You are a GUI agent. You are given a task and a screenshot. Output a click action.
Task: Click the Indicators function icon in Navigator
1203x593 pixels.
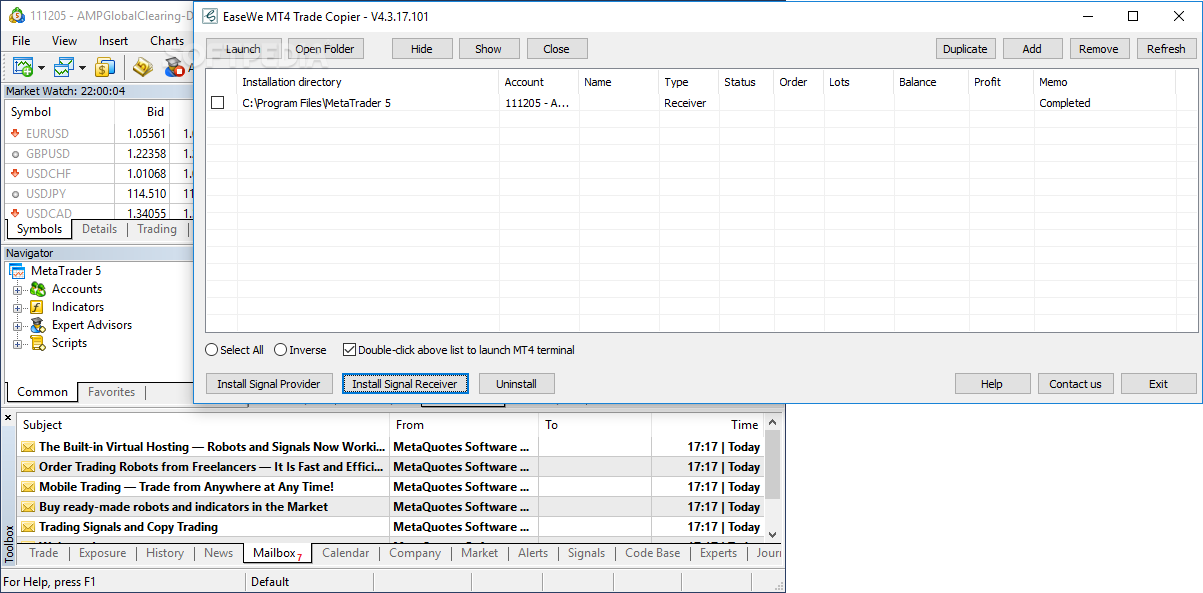coord(38,307)
